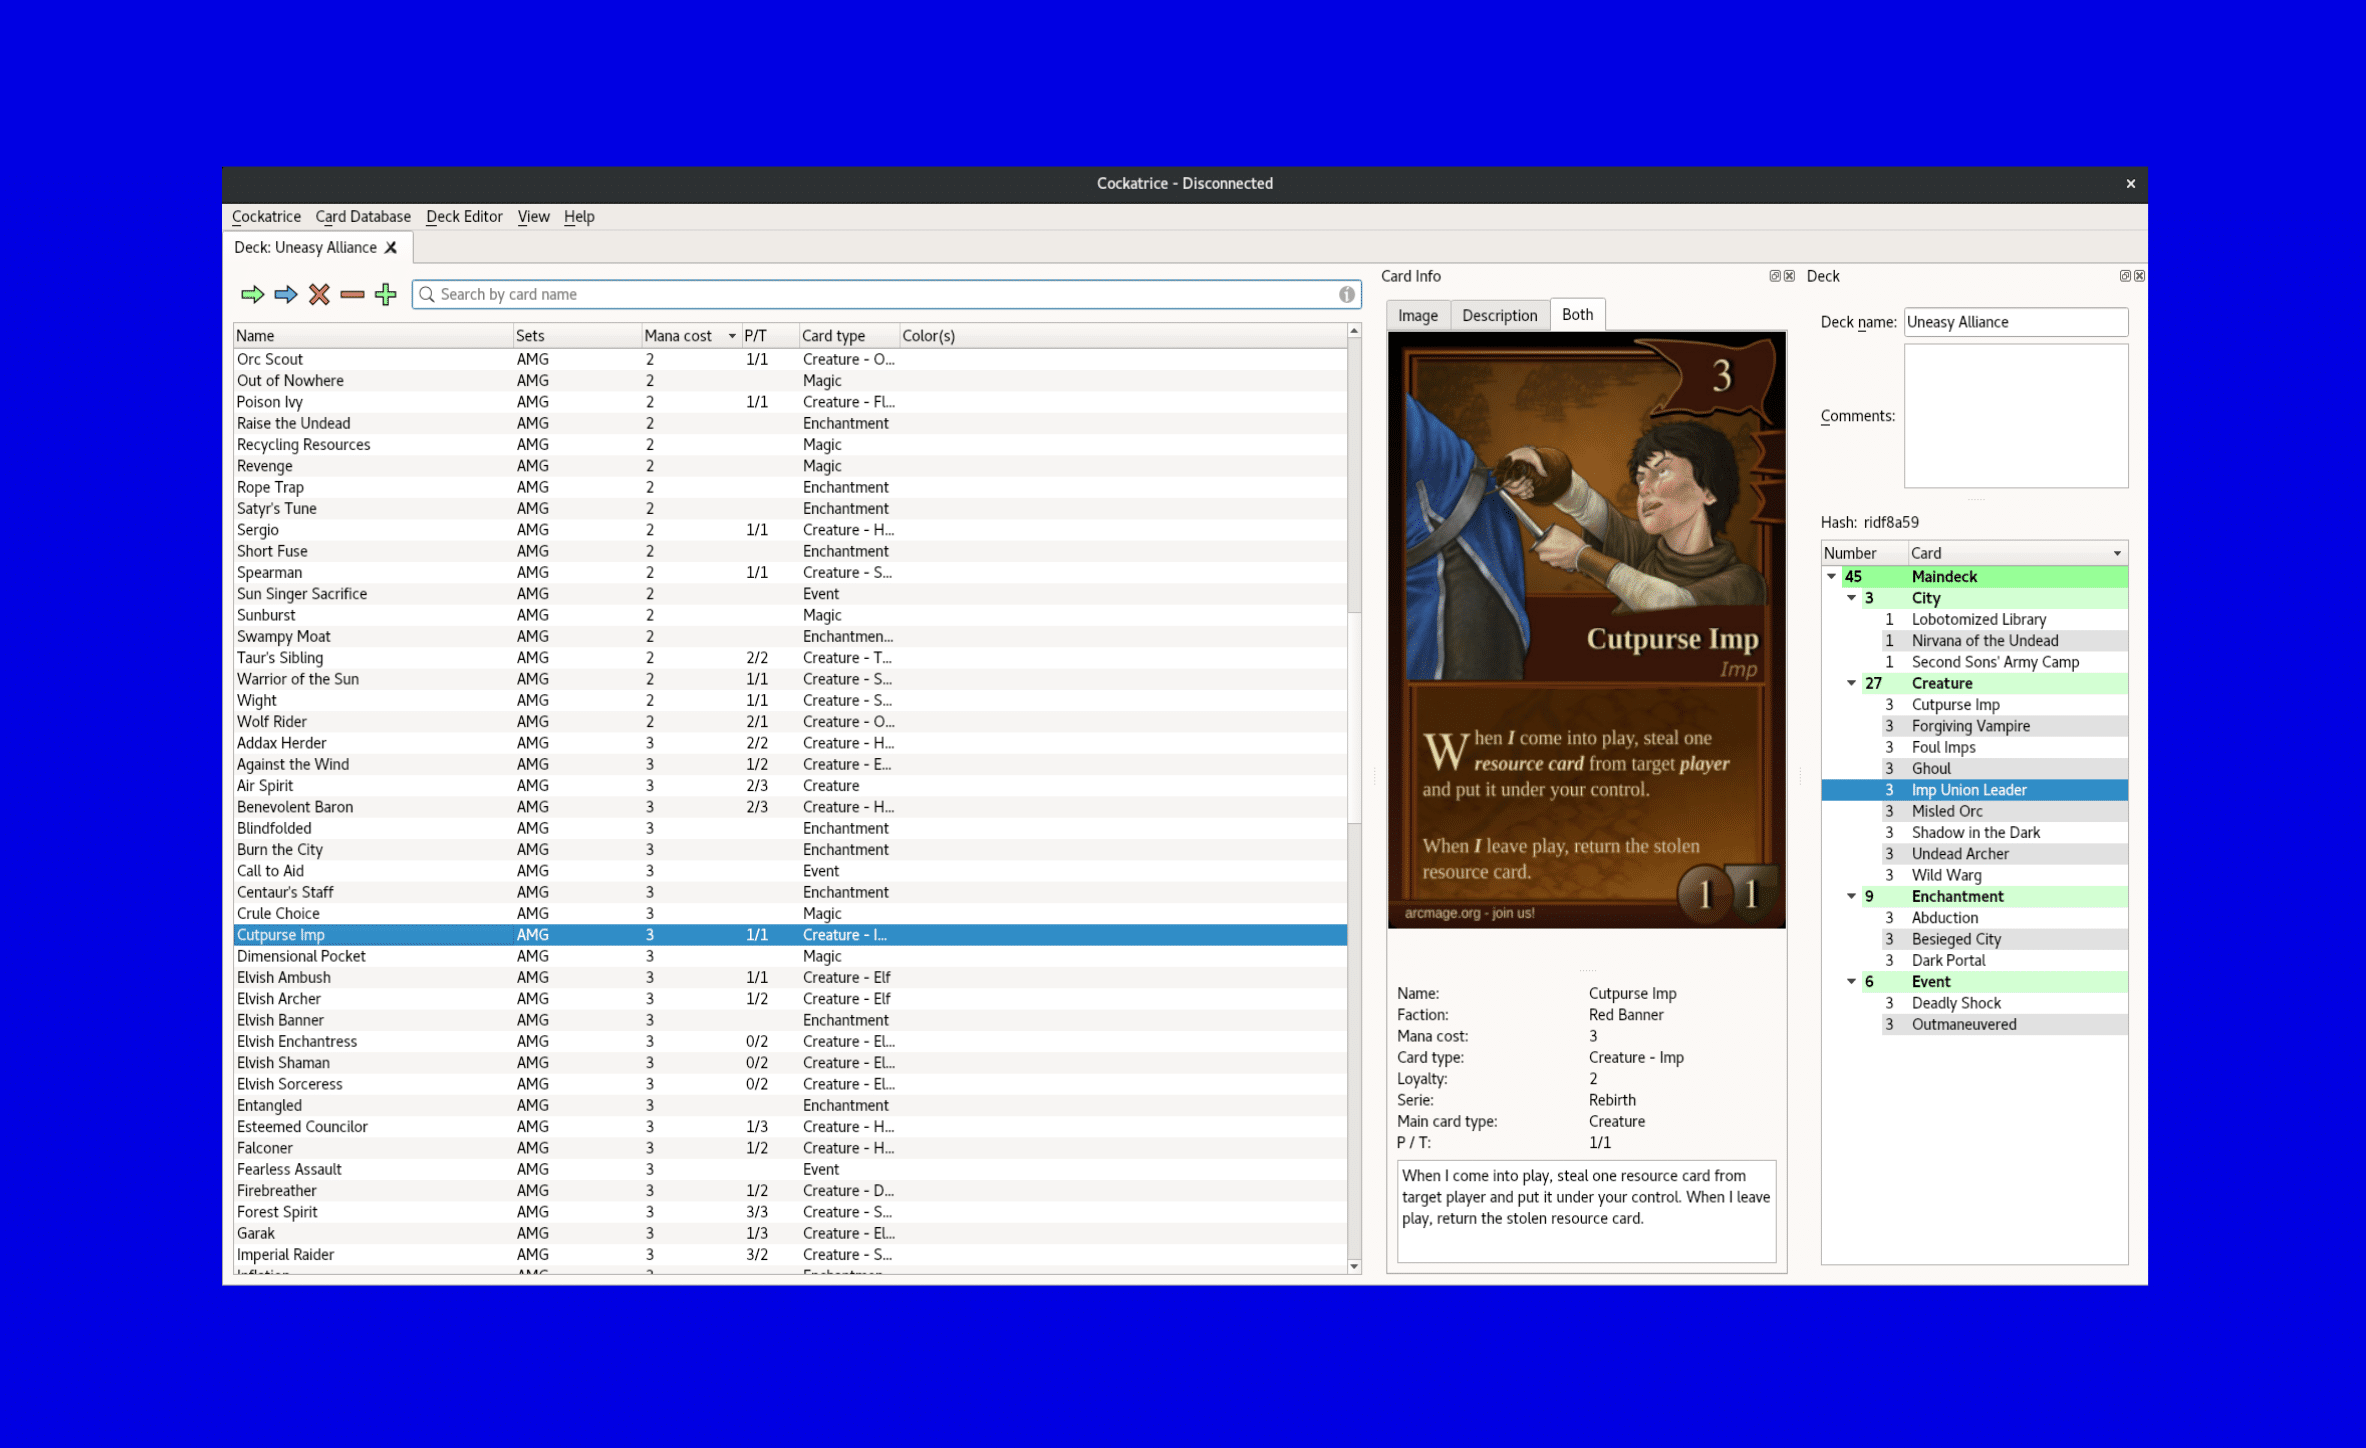
Task: Open the View menu
Action: (533, 216)
